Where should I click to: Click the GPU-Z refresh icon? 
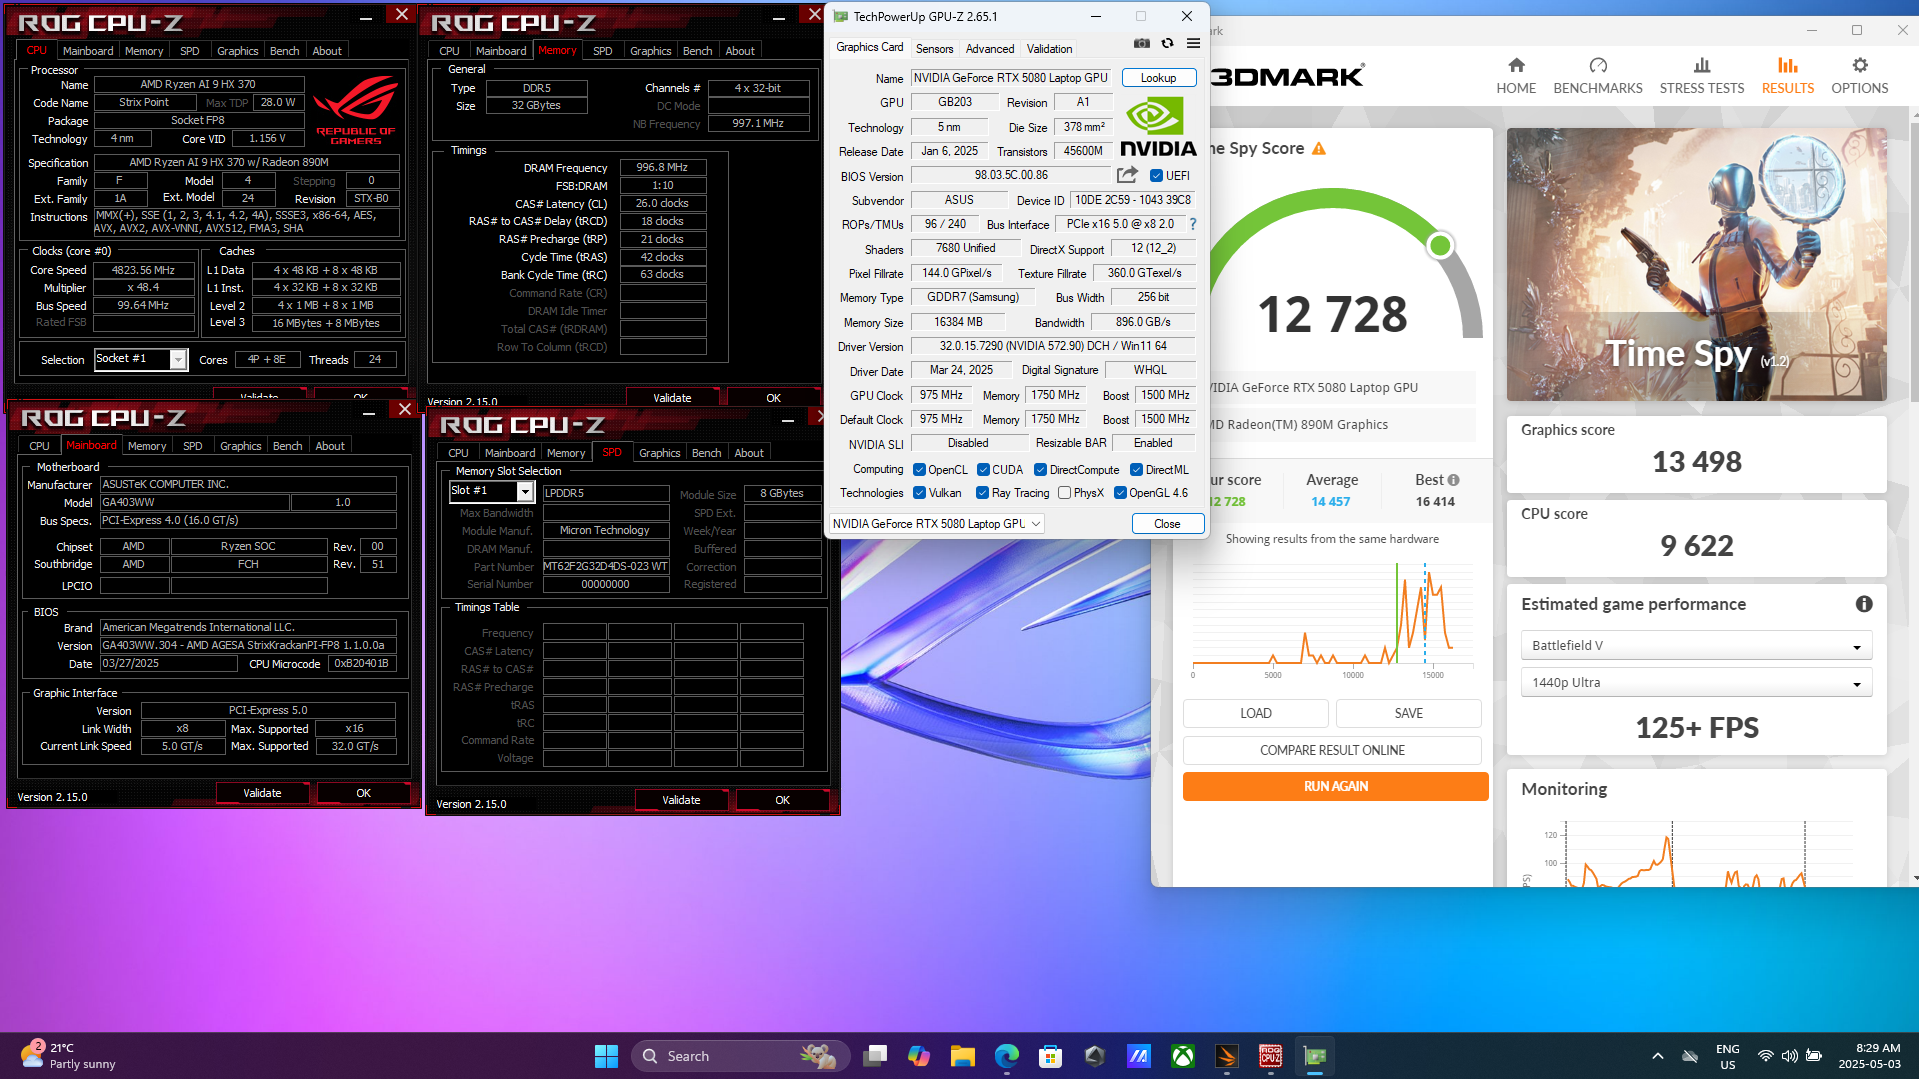[1167, 43]
